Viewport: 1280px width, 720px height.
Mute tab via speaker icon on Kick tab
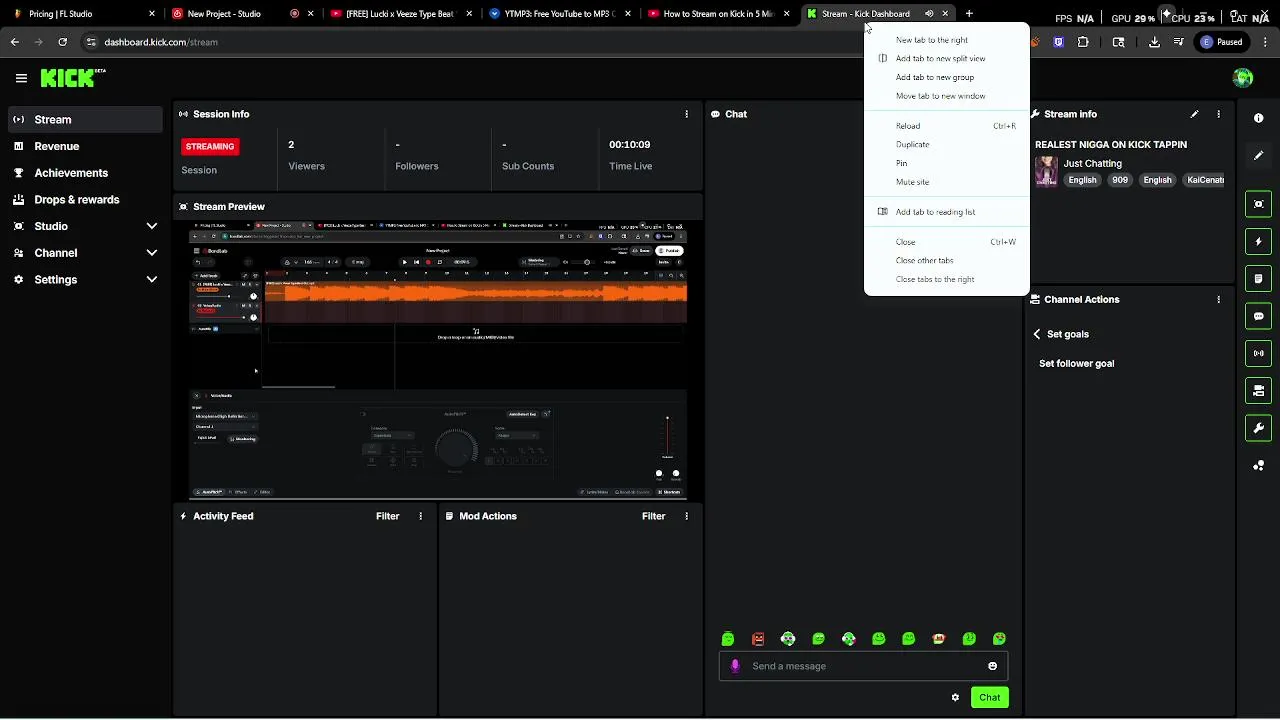[x=929, y=14]
